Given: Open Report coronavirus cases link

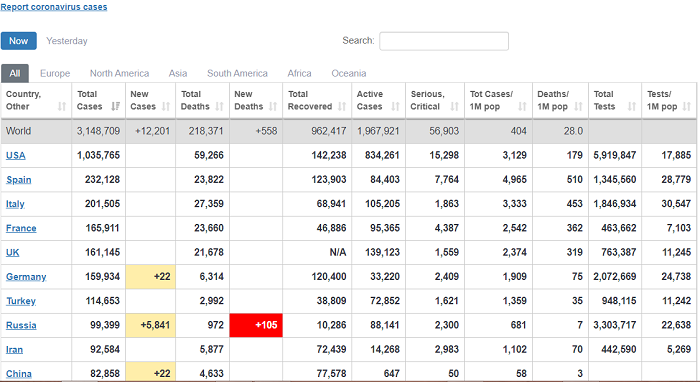Looking at the screenshot, I should click(x=54, y=7).
